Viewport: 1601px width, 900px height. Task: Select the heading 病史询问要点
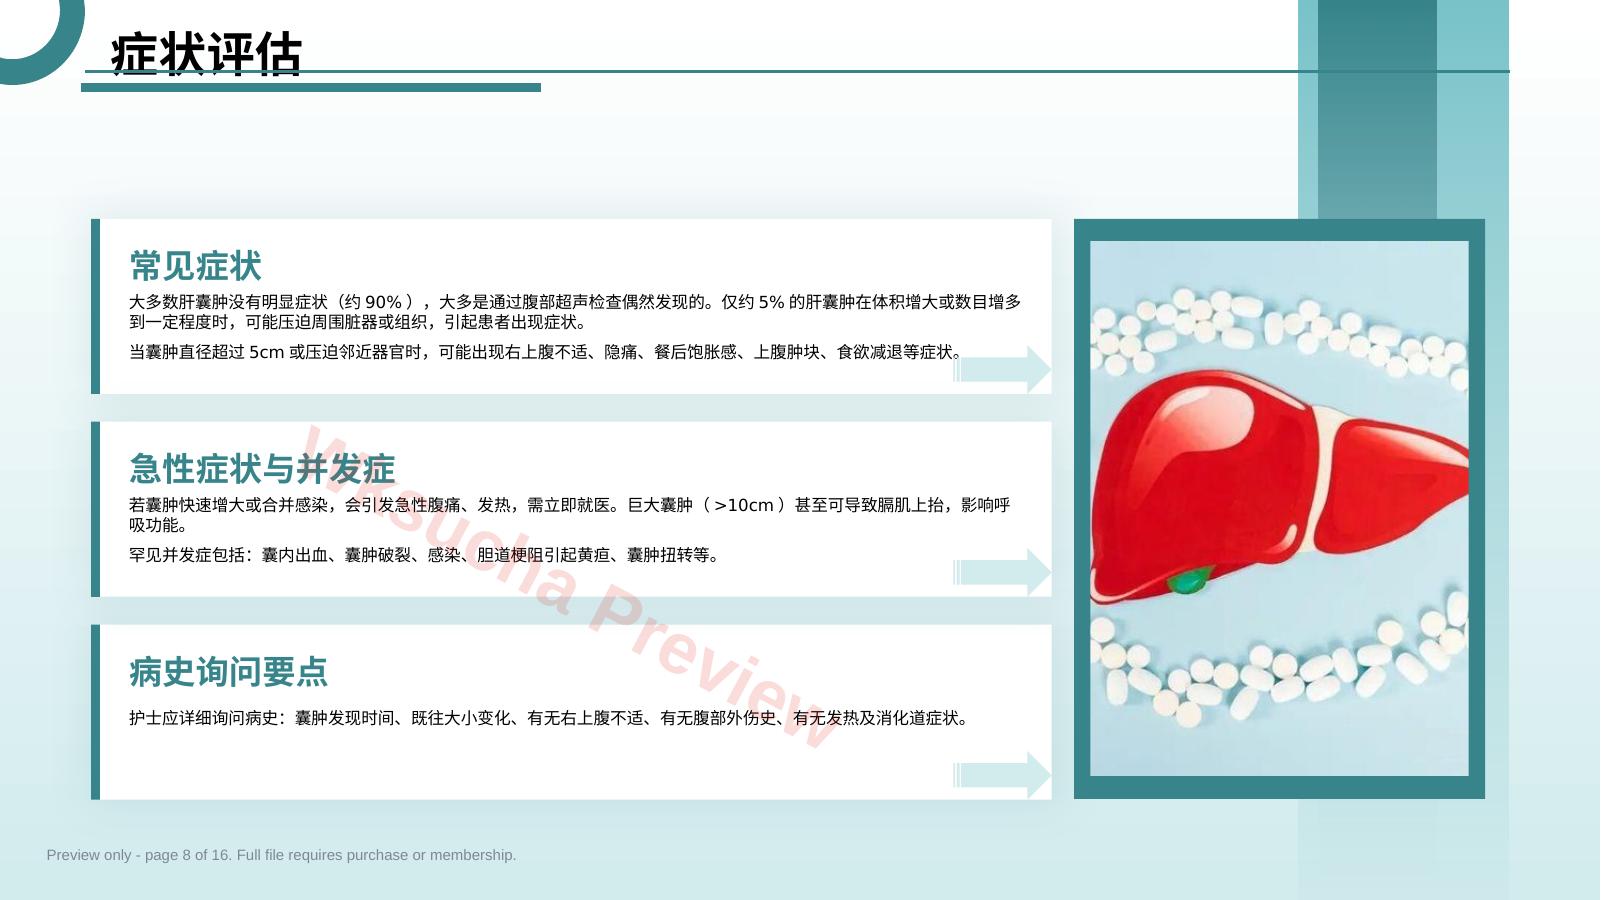(228, 671)
